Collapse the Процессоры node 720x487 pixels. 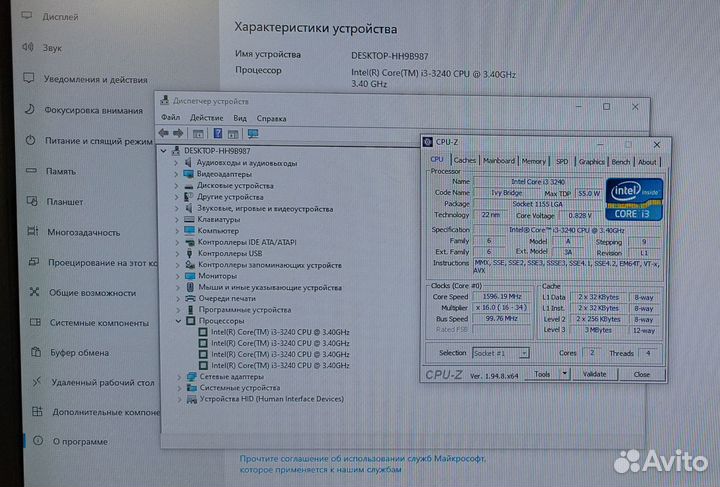[179, 321]
